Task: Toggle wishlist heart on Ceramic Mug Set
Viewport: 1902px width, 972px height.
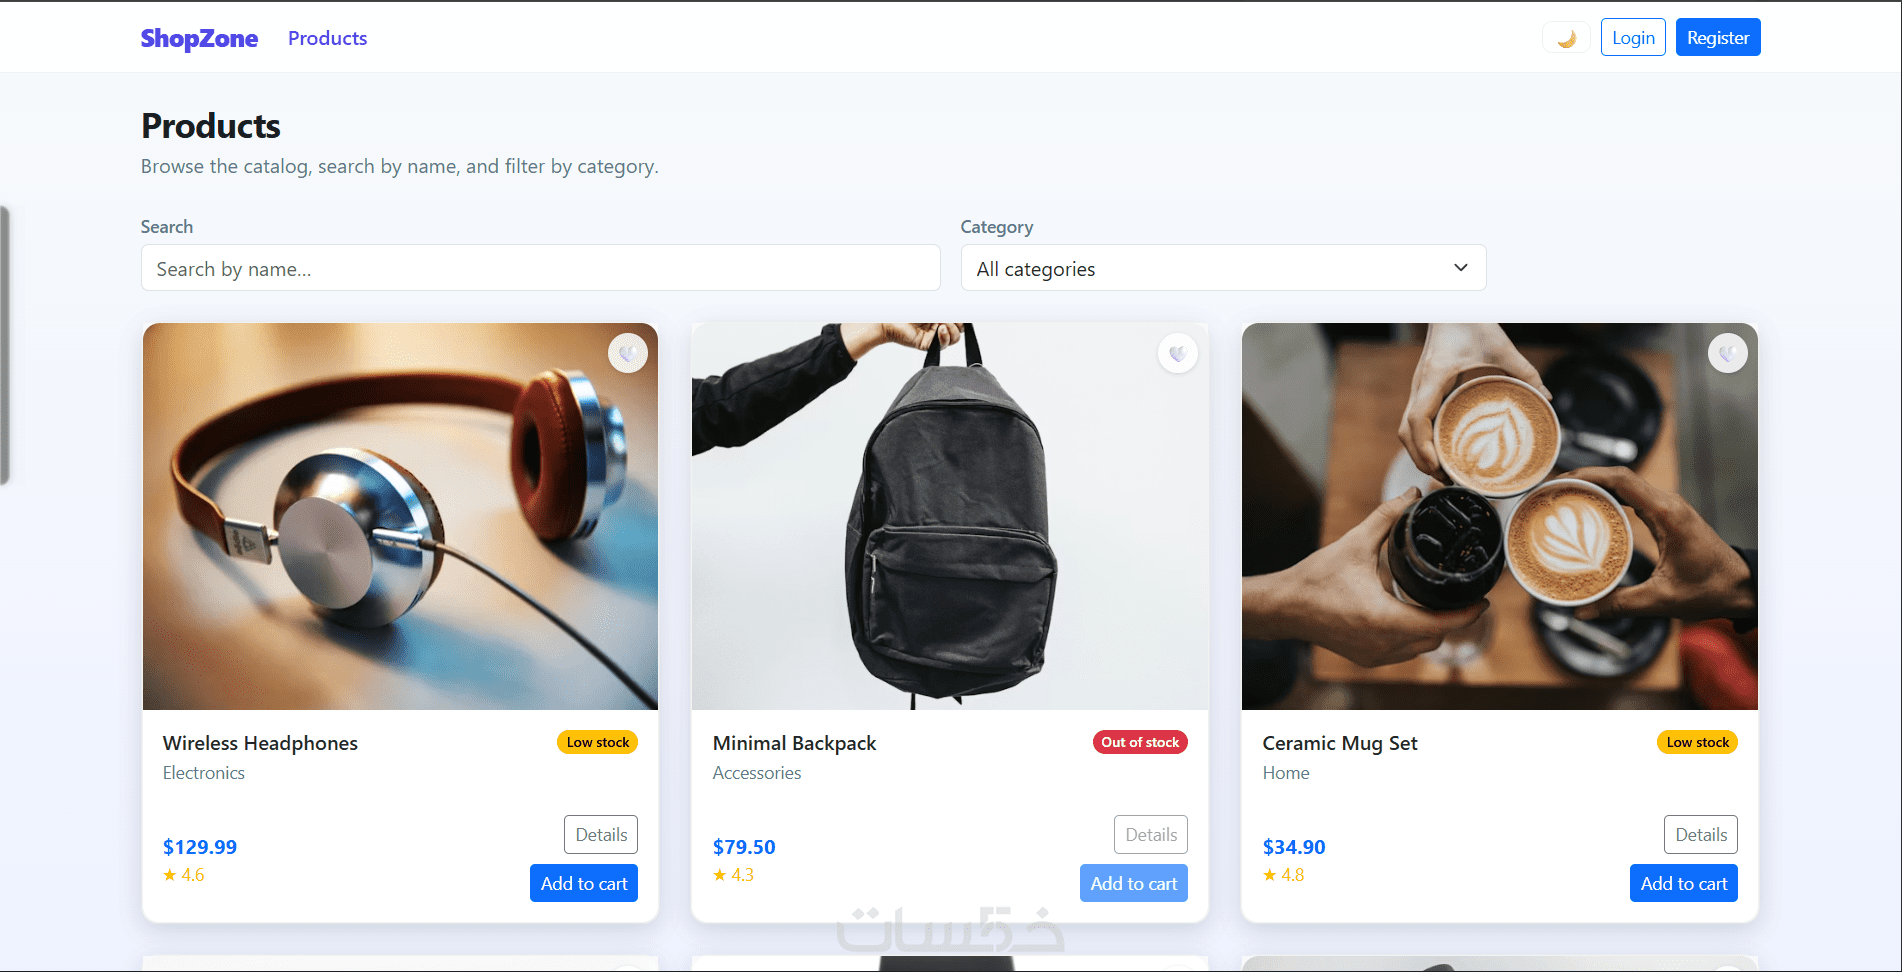Action: click(x=1728, y=353)
